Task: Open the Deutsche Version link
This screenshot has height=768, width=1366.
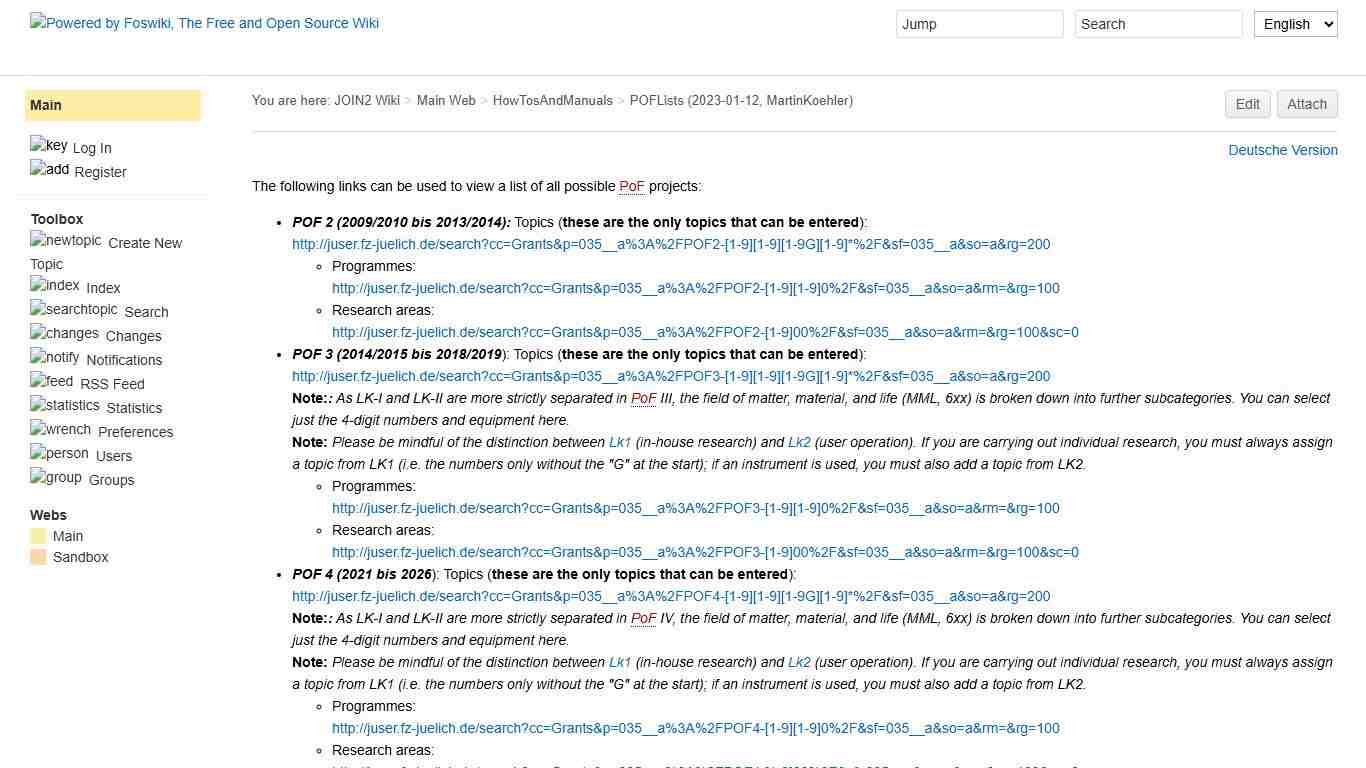Action: click(1283, 150)
